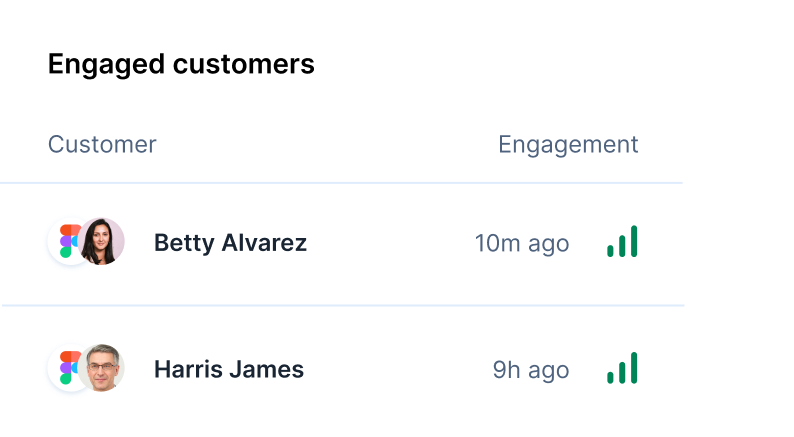Click middle bar in Harris James's engagement indicator
Viewport: 794px width, 437px height.
point(622,371)
